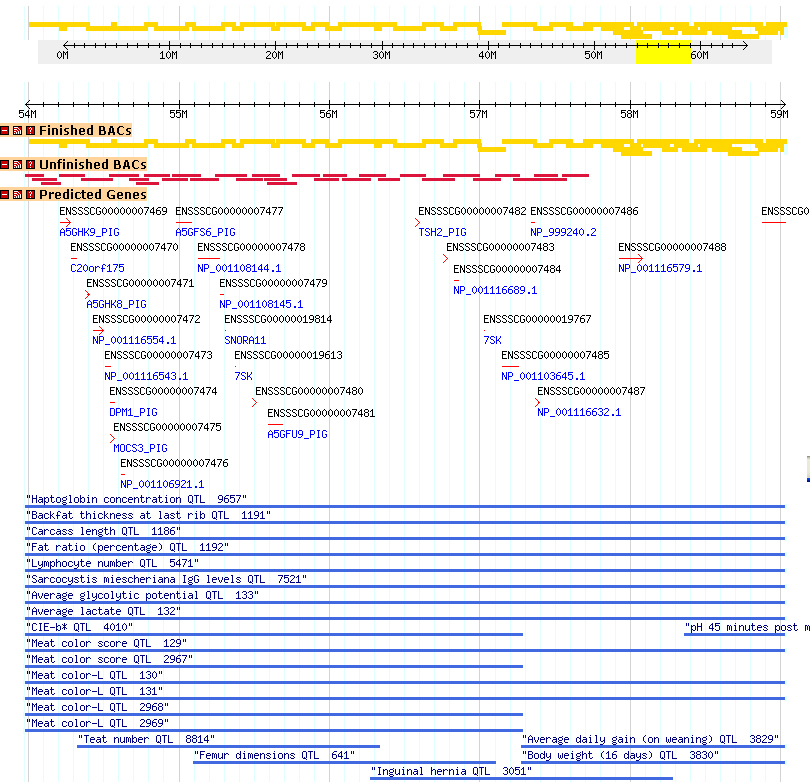Collapse the Finished BACs track

(x=5, y=131)
